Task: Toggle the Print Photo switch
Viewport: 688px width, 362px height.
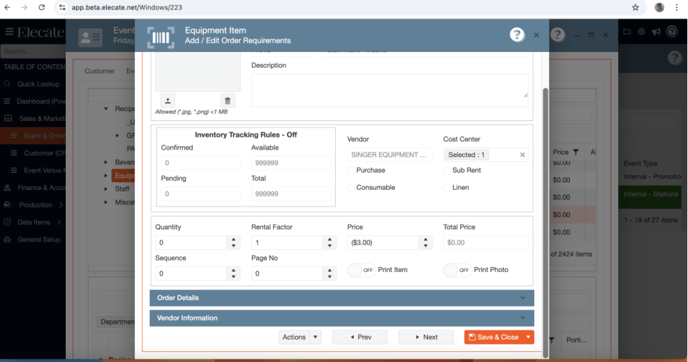Action: [x=457, y=270]
